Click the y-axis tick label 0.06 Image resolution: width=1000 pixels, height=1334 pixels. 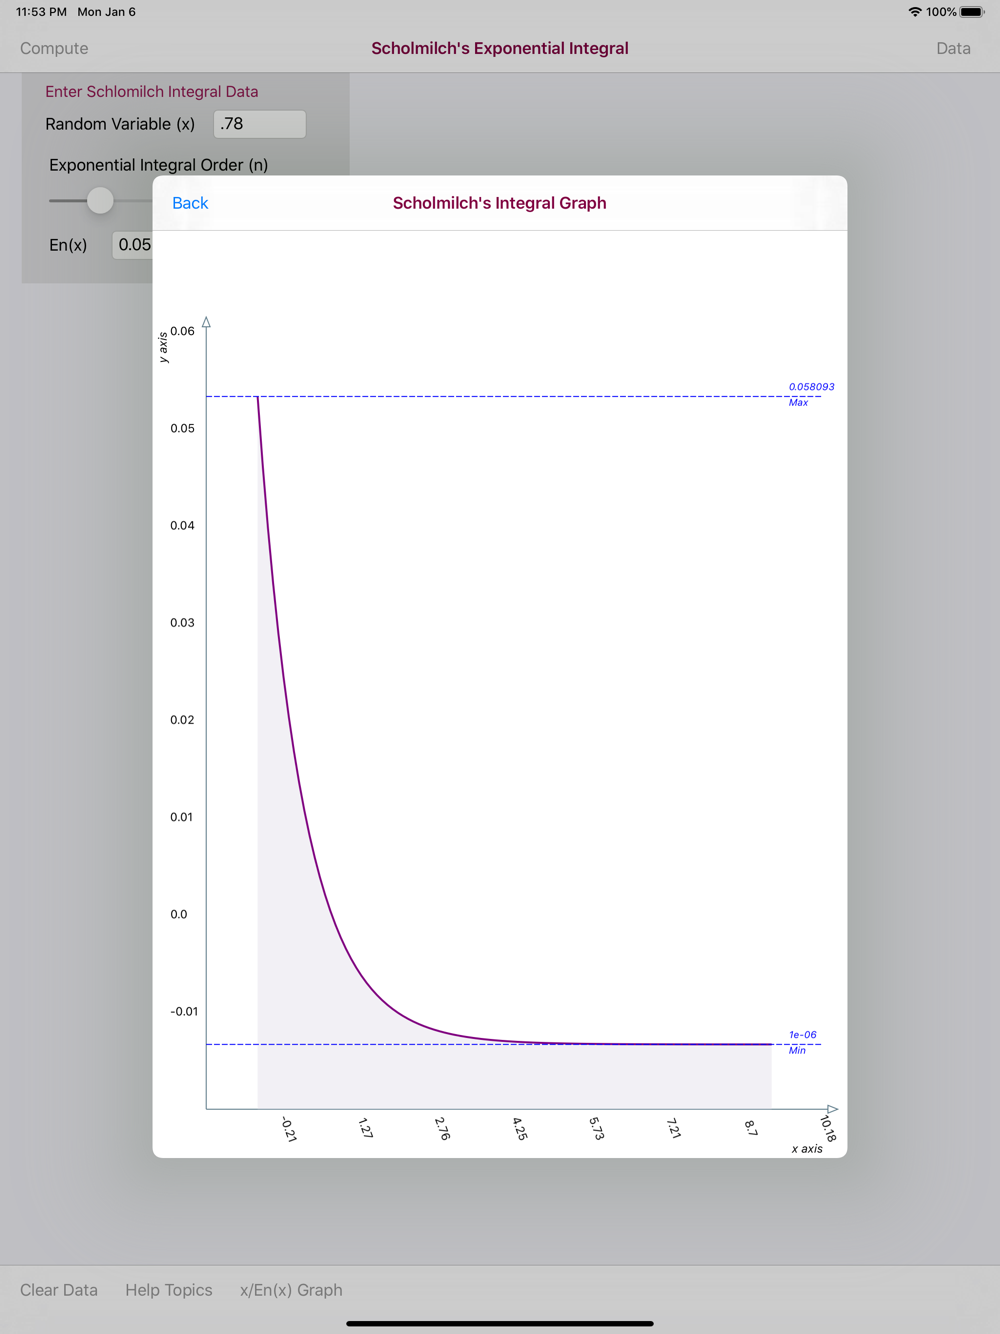point(182,331)
